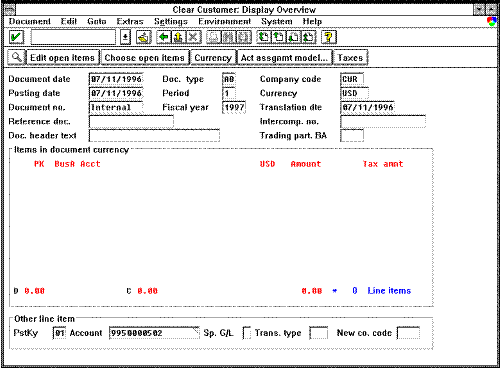Click the Choose open items button
The height and width of the screenshot is (368, 500).
(145, 57)
